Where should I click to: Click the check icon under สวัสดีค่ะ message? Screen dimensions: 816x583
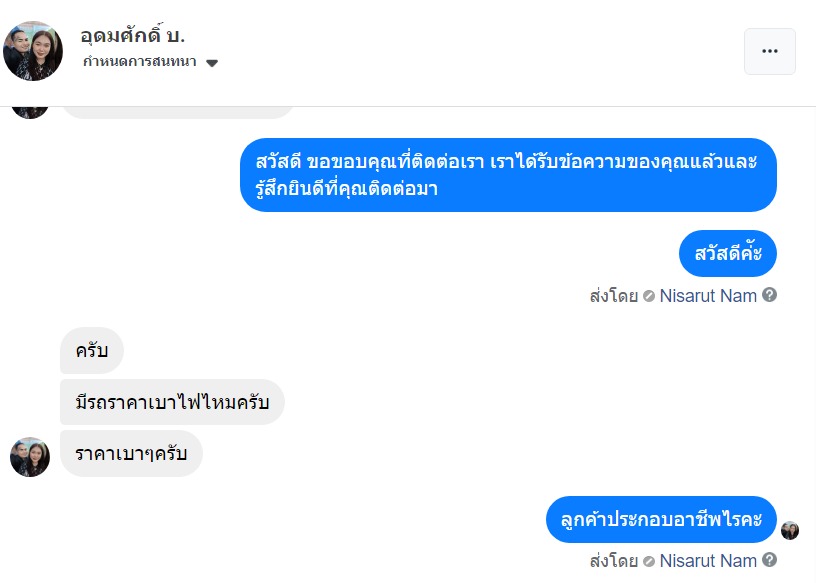click(649, 296)
